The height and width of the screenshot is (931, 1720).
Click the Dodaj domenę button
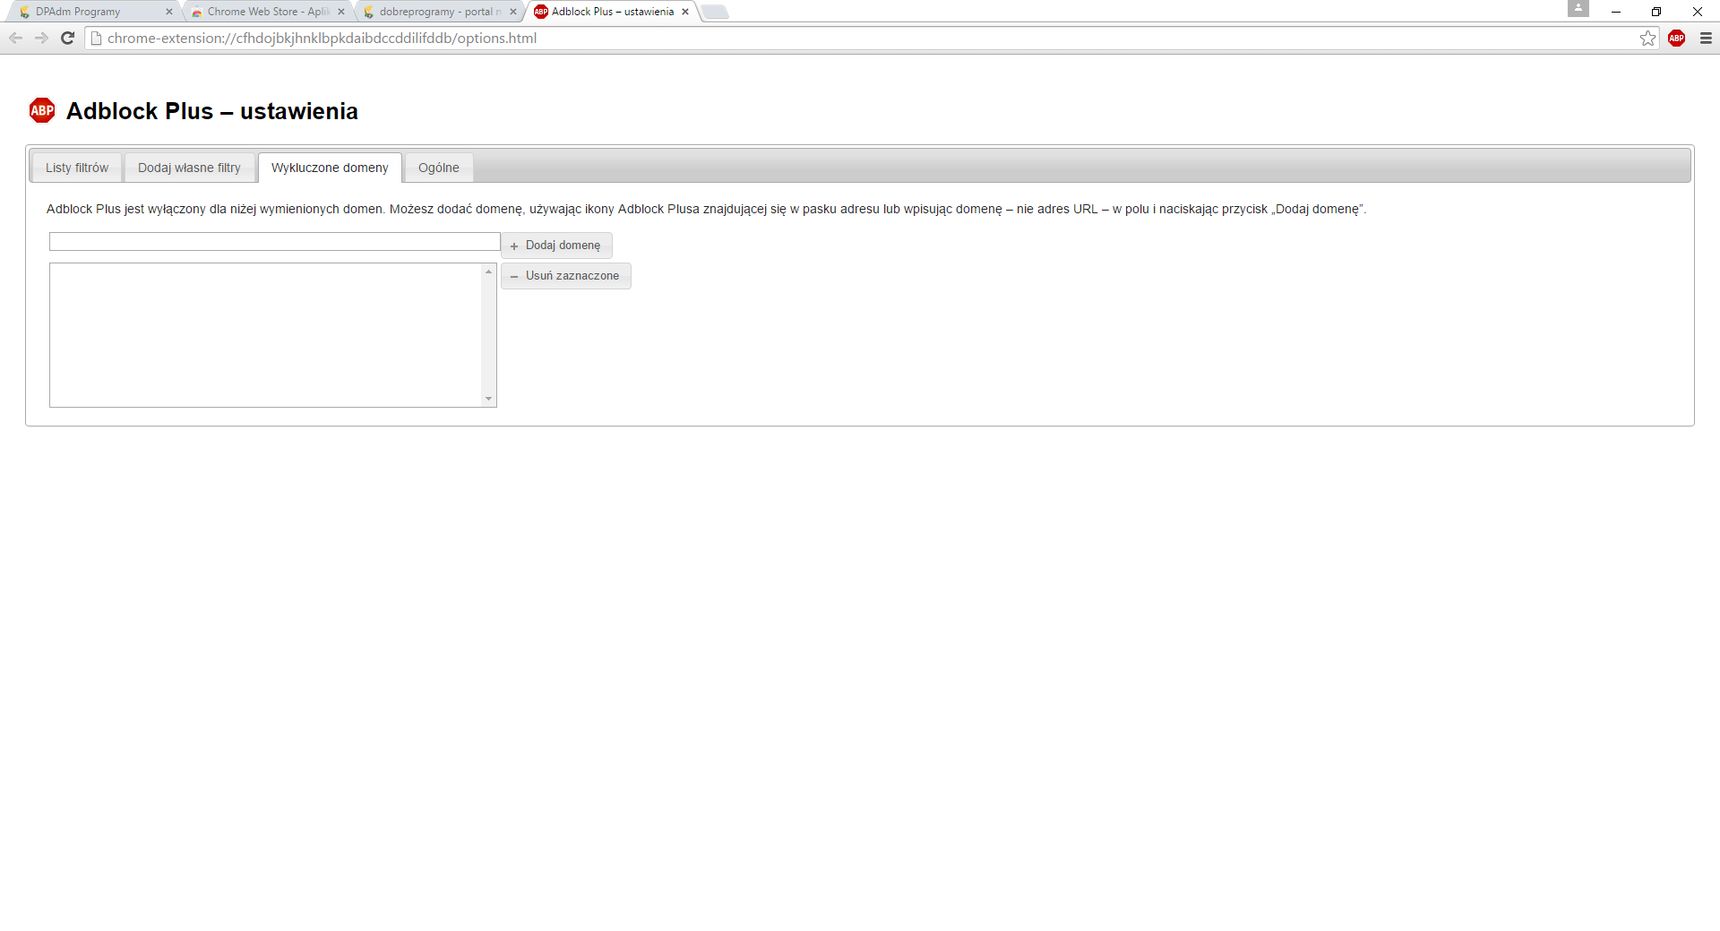556,245
